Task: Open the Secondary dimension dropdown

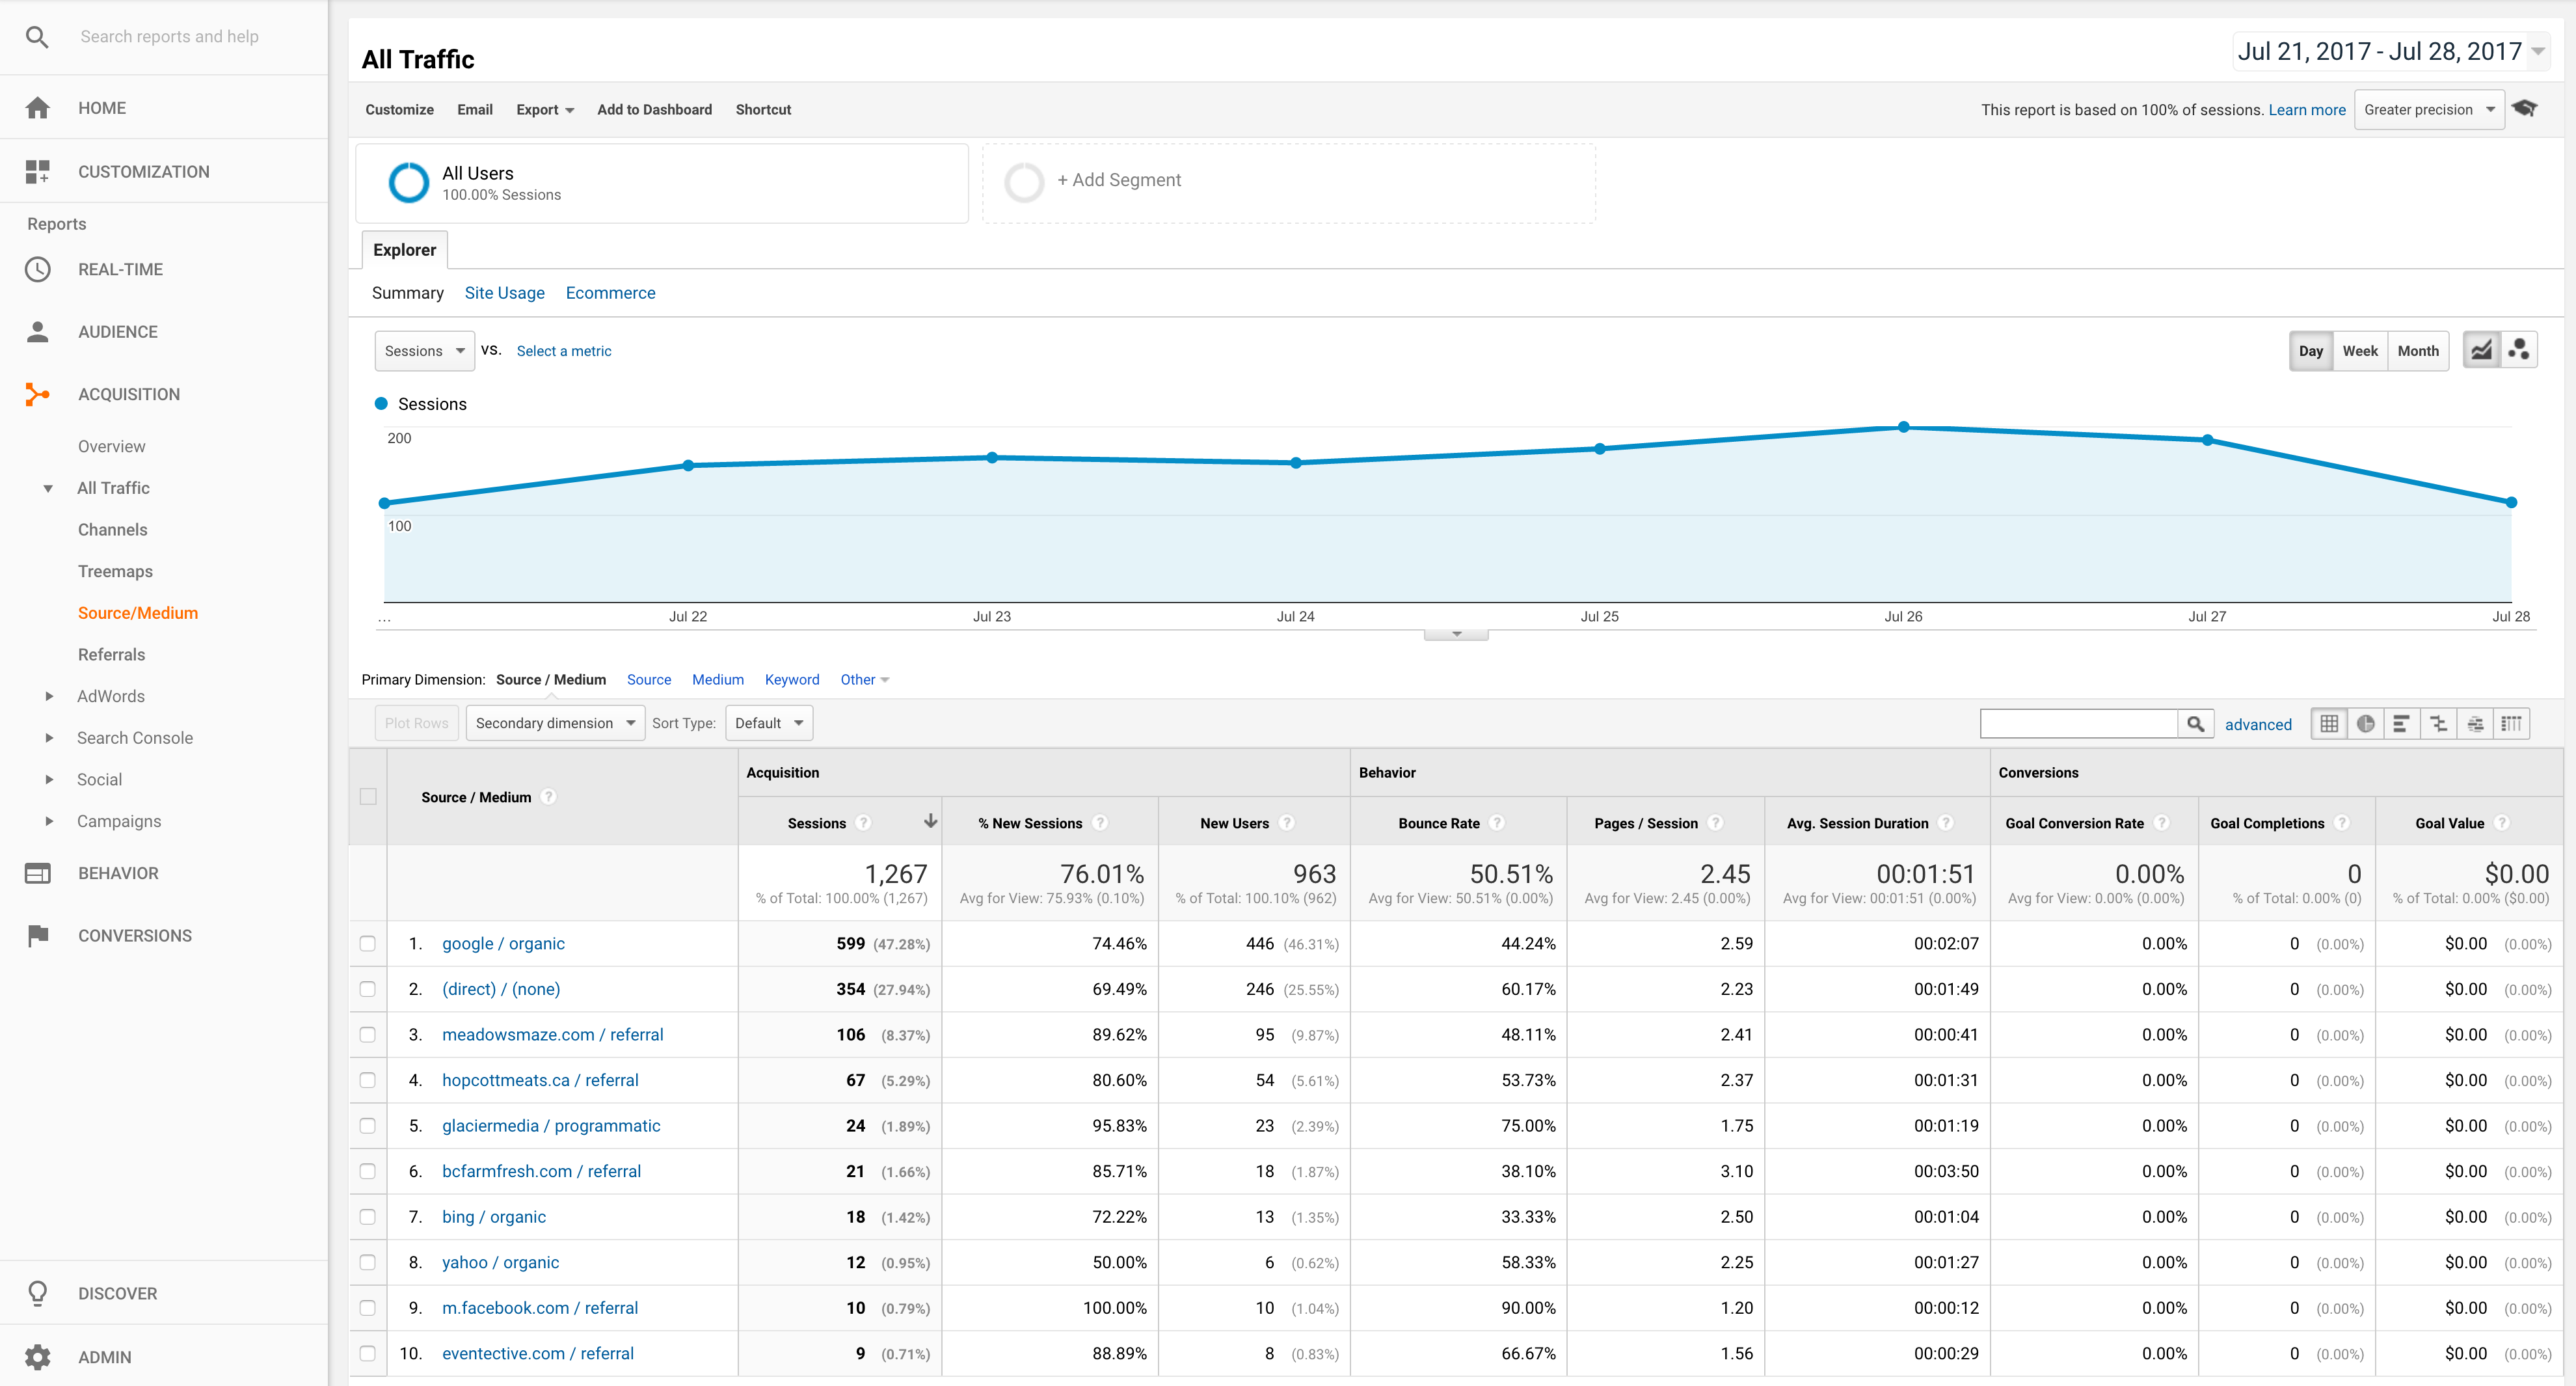Action: pyautogui.click(x=555, y=723)
